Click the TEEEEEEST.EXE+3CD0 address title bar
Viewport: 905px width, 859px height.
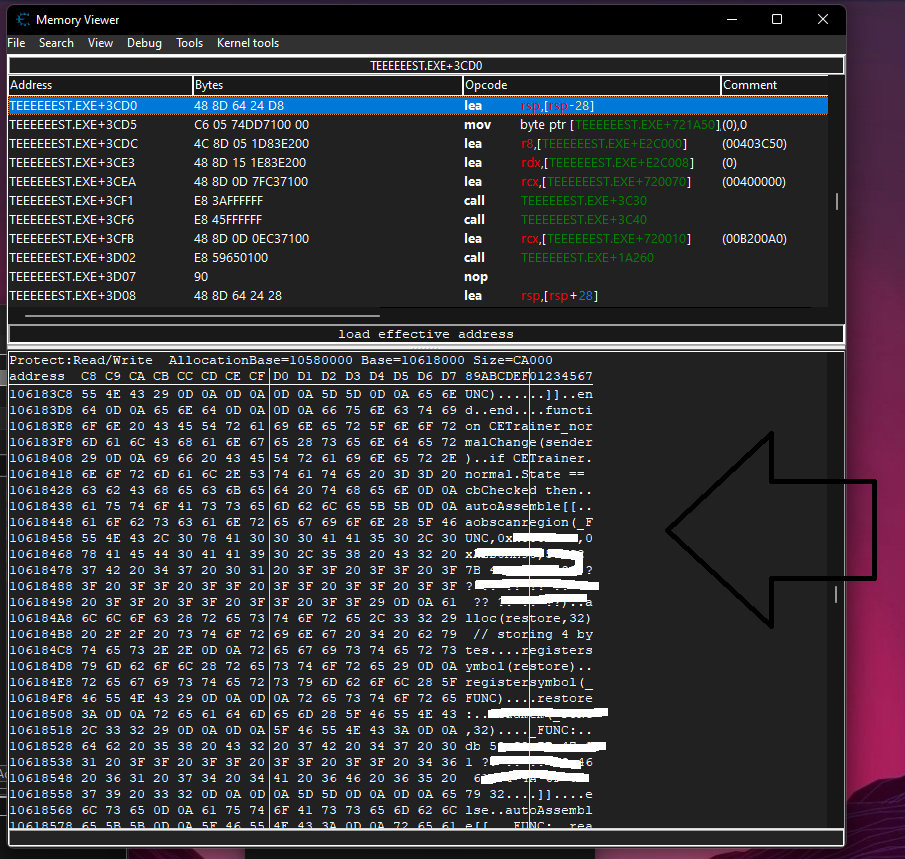point(426,65)
